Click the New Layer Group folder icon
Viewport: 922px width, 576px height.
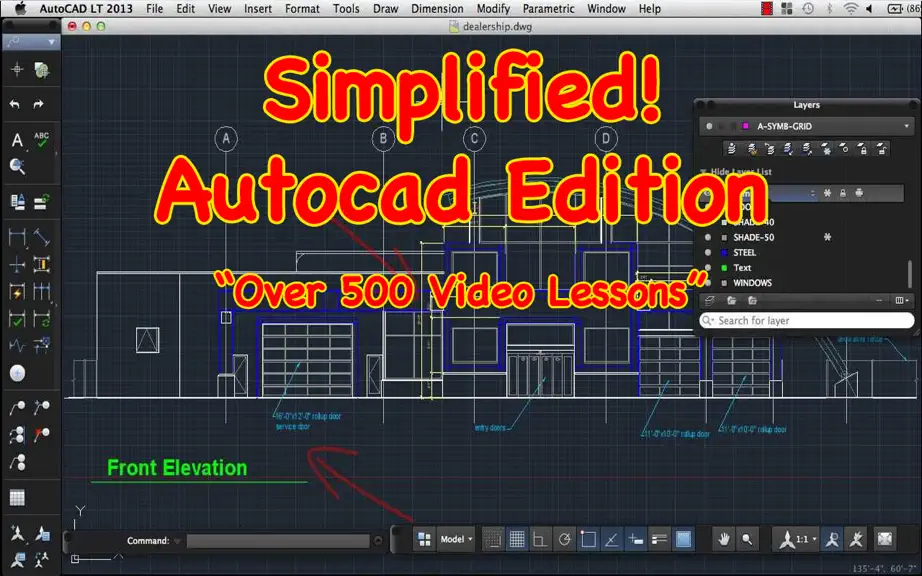pos(731,301)
